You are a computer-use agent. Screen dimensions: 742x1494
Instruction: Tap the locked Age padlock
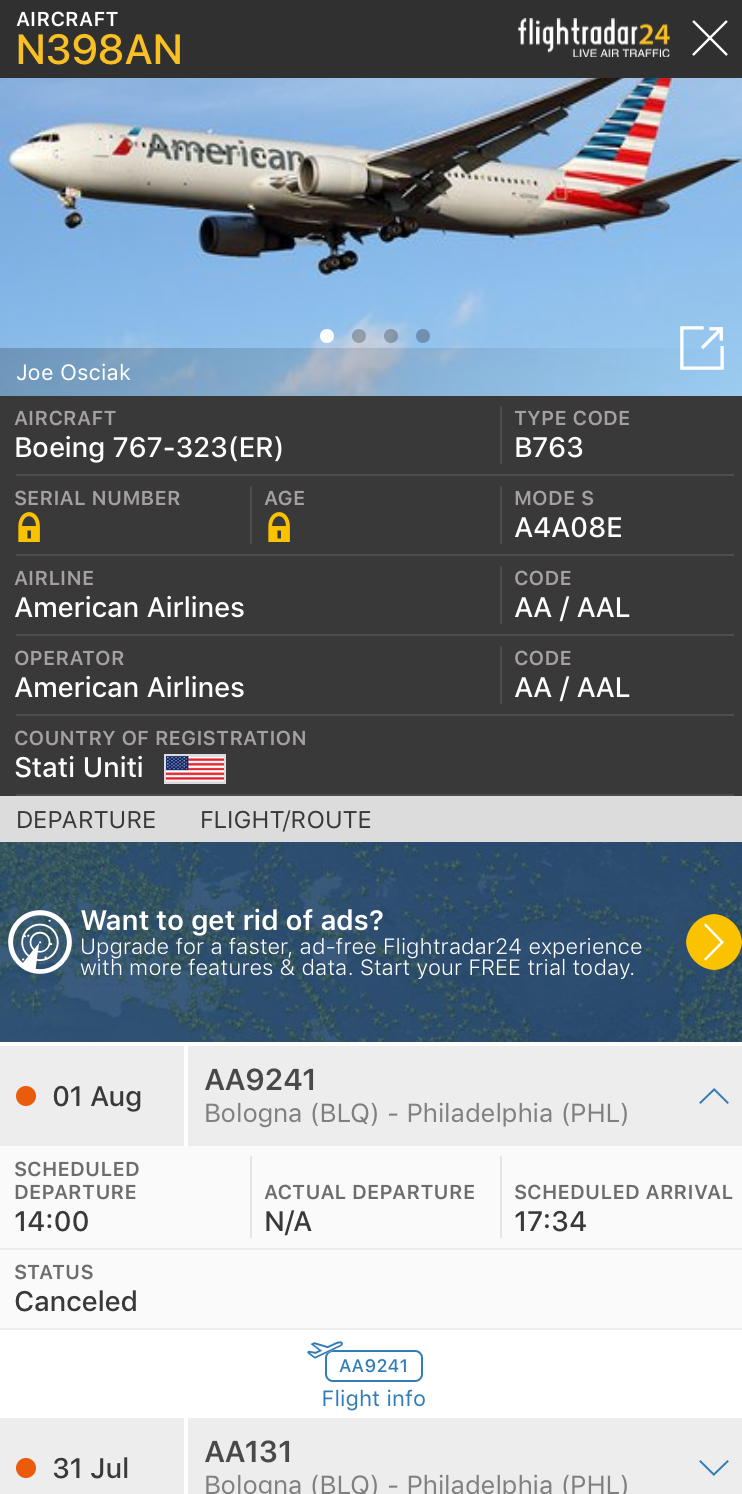[x=279, y=528]
